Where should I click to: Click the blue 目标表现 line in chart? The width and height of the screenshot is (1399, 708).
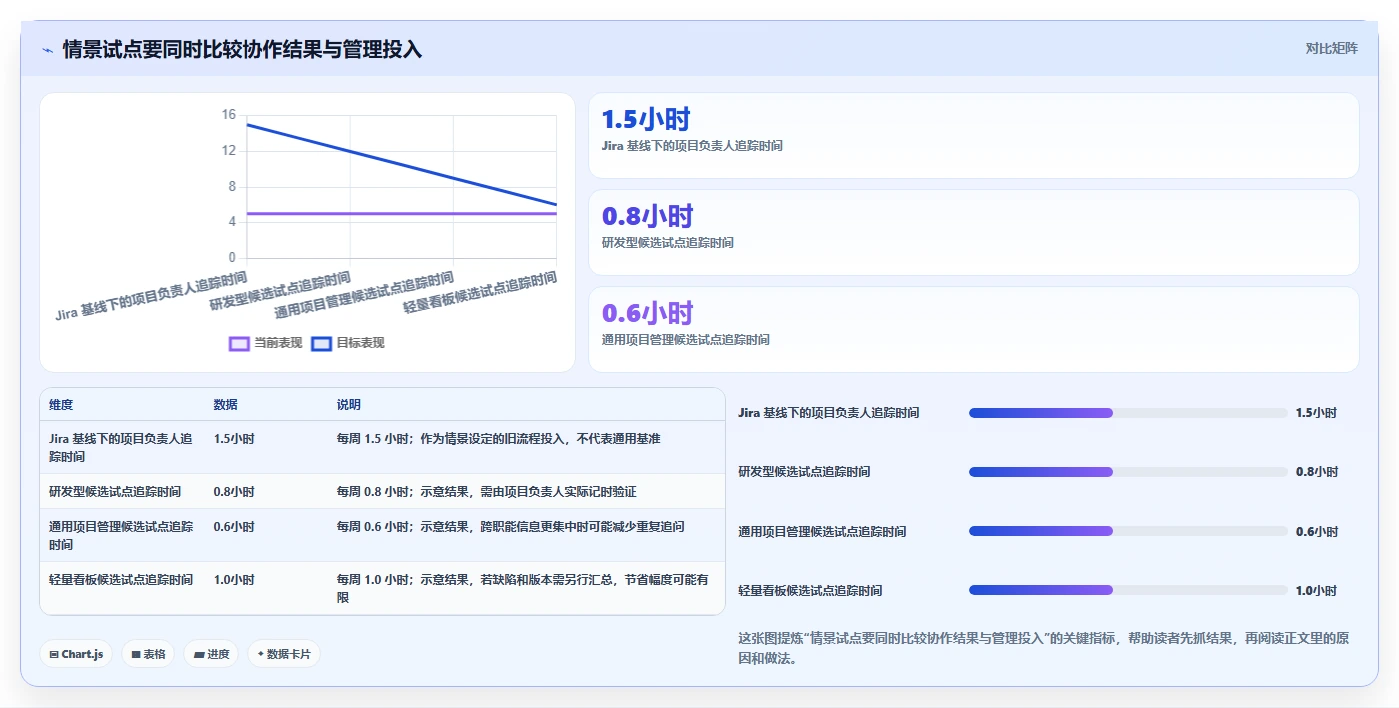click(400, 165)
